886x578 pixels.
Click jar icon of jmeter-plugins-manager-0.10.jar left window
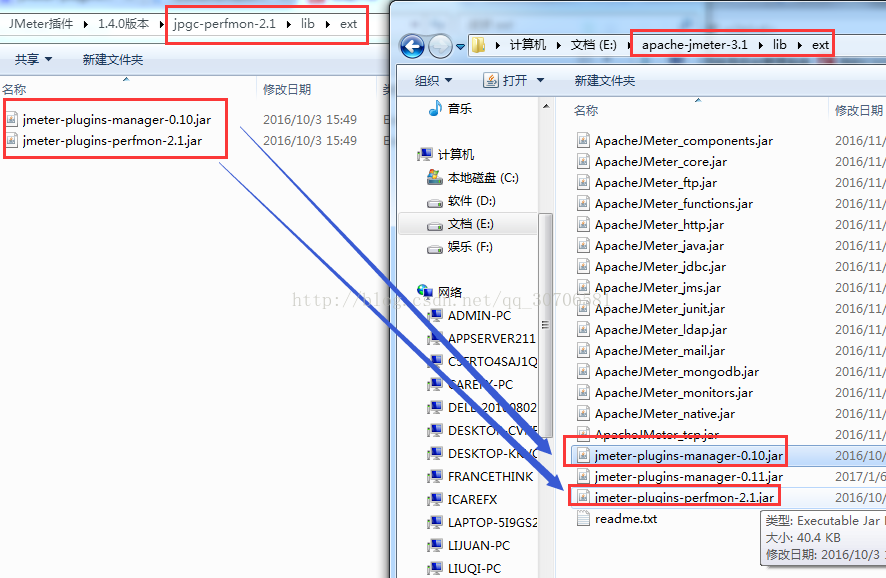tap(11, 119)
